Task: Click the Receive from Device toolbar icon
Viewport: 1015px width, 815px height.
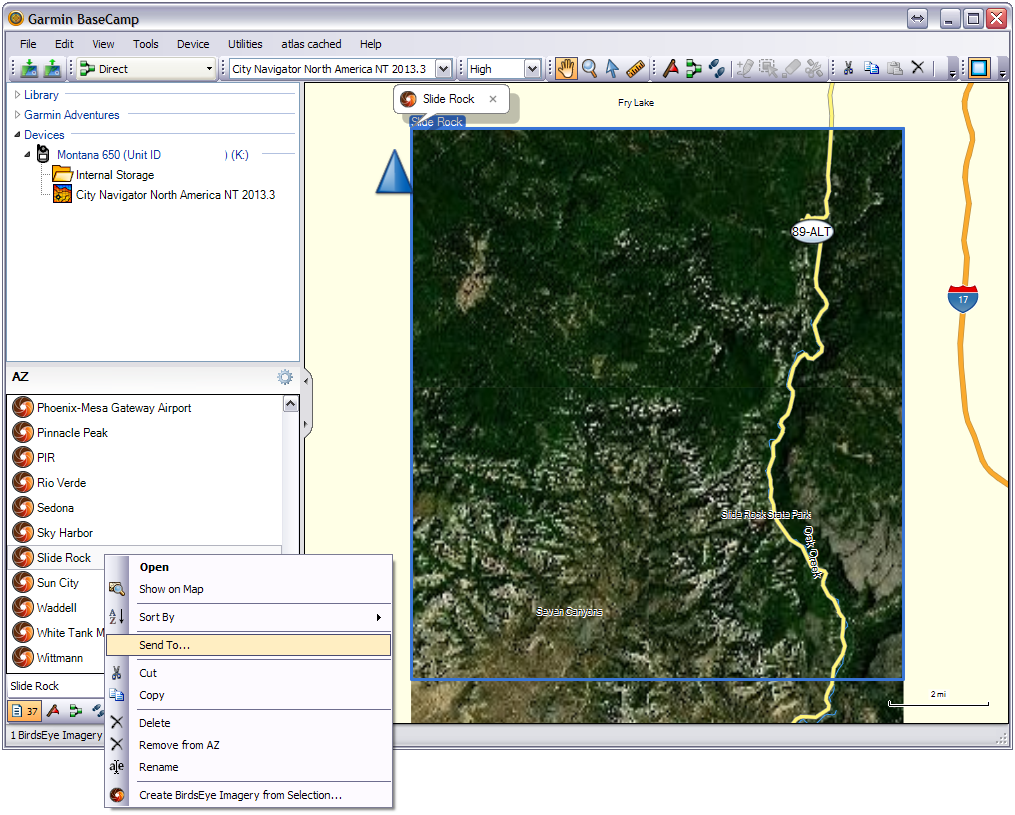Action: 52,68
